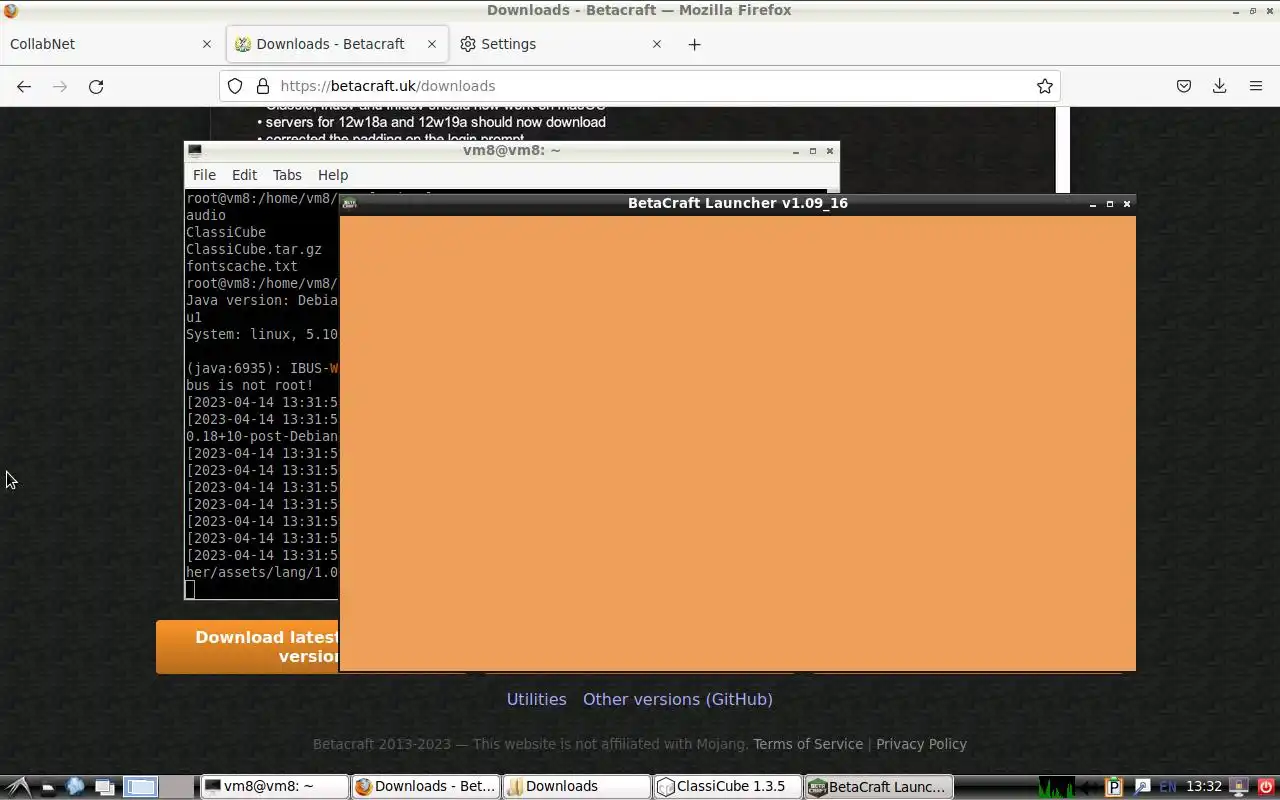Click the Firefox logo in title bar
The image size is (1280, 800).
point(11,10)
